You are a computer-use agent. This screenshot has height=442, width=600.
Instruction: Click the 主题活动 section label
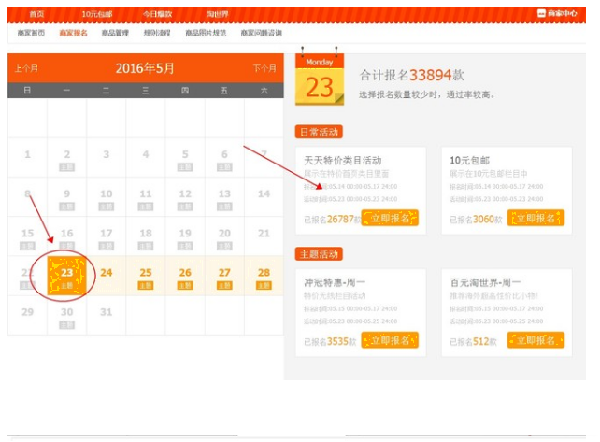coord(318,254)
